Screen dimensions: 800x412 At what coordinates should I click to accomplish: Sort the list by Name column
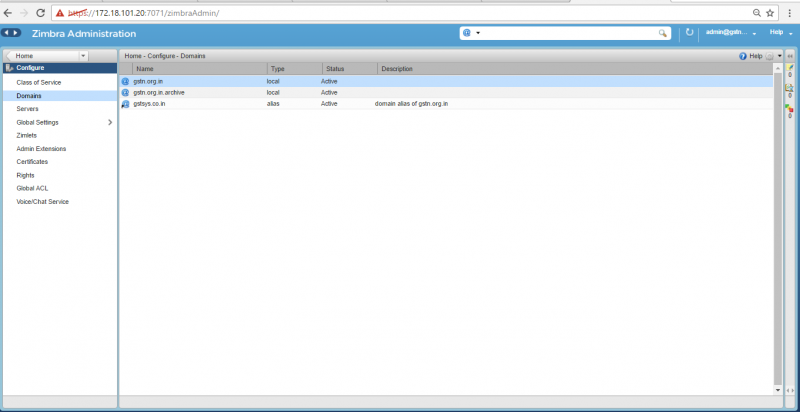[x=199, y=69]
